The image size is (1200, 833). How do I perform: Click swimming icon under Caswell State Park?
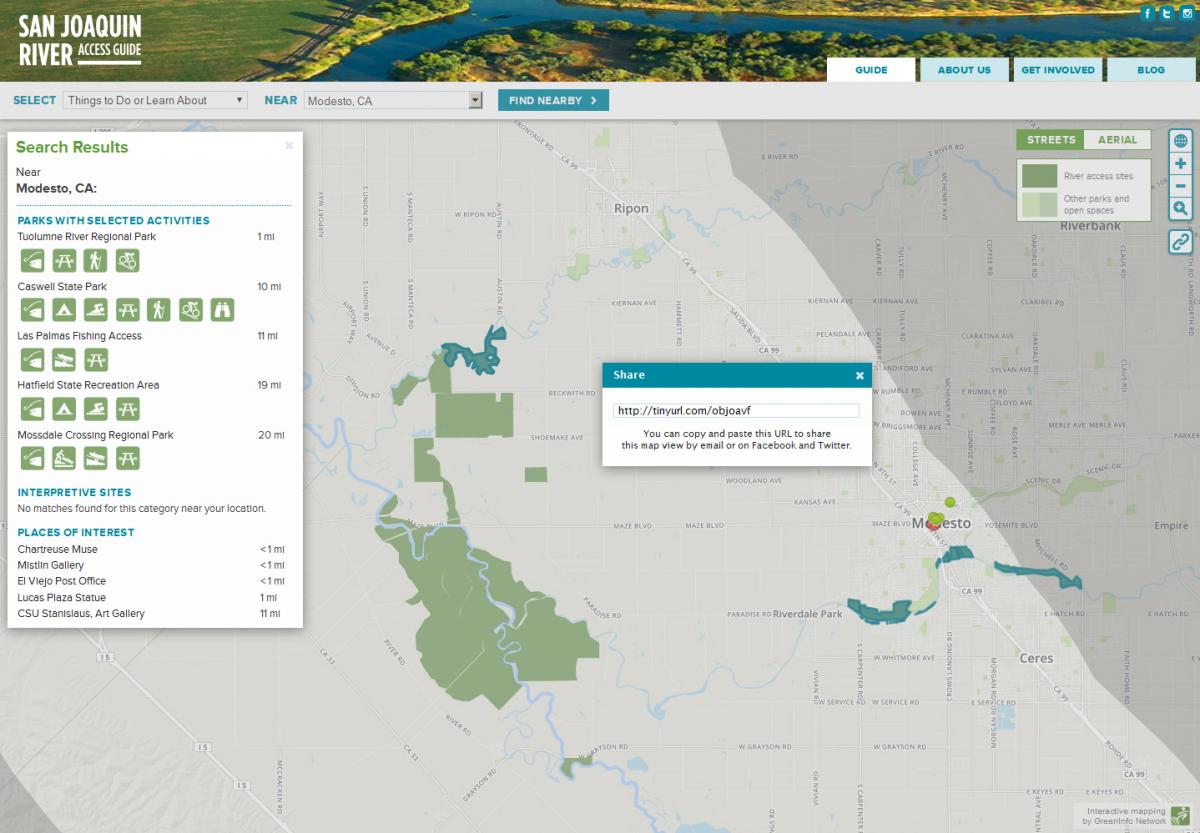pyautogui.click(x=95, y=310)
